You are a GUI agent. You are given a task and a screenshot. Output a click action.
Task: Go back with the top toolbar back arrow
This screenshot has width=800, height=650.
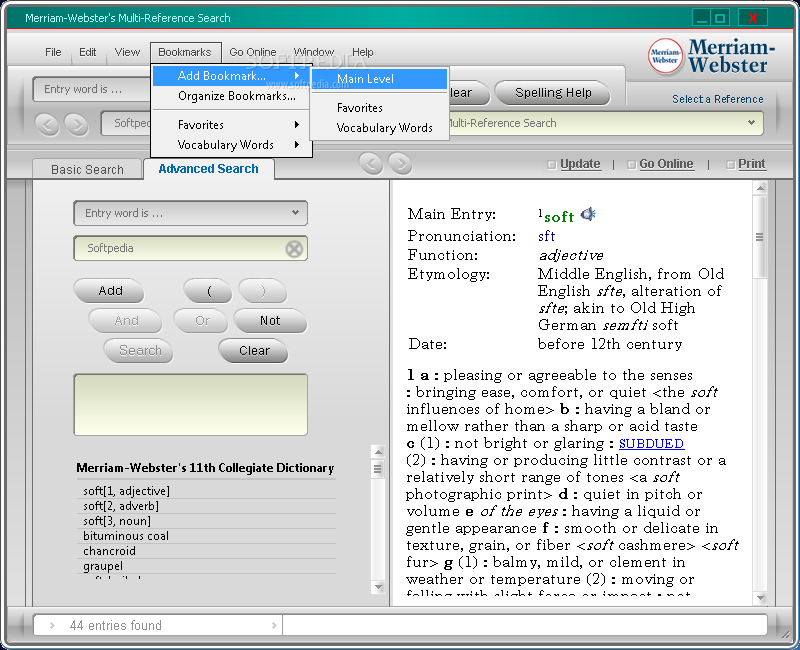pyautogui.click(x=47, y=124)
